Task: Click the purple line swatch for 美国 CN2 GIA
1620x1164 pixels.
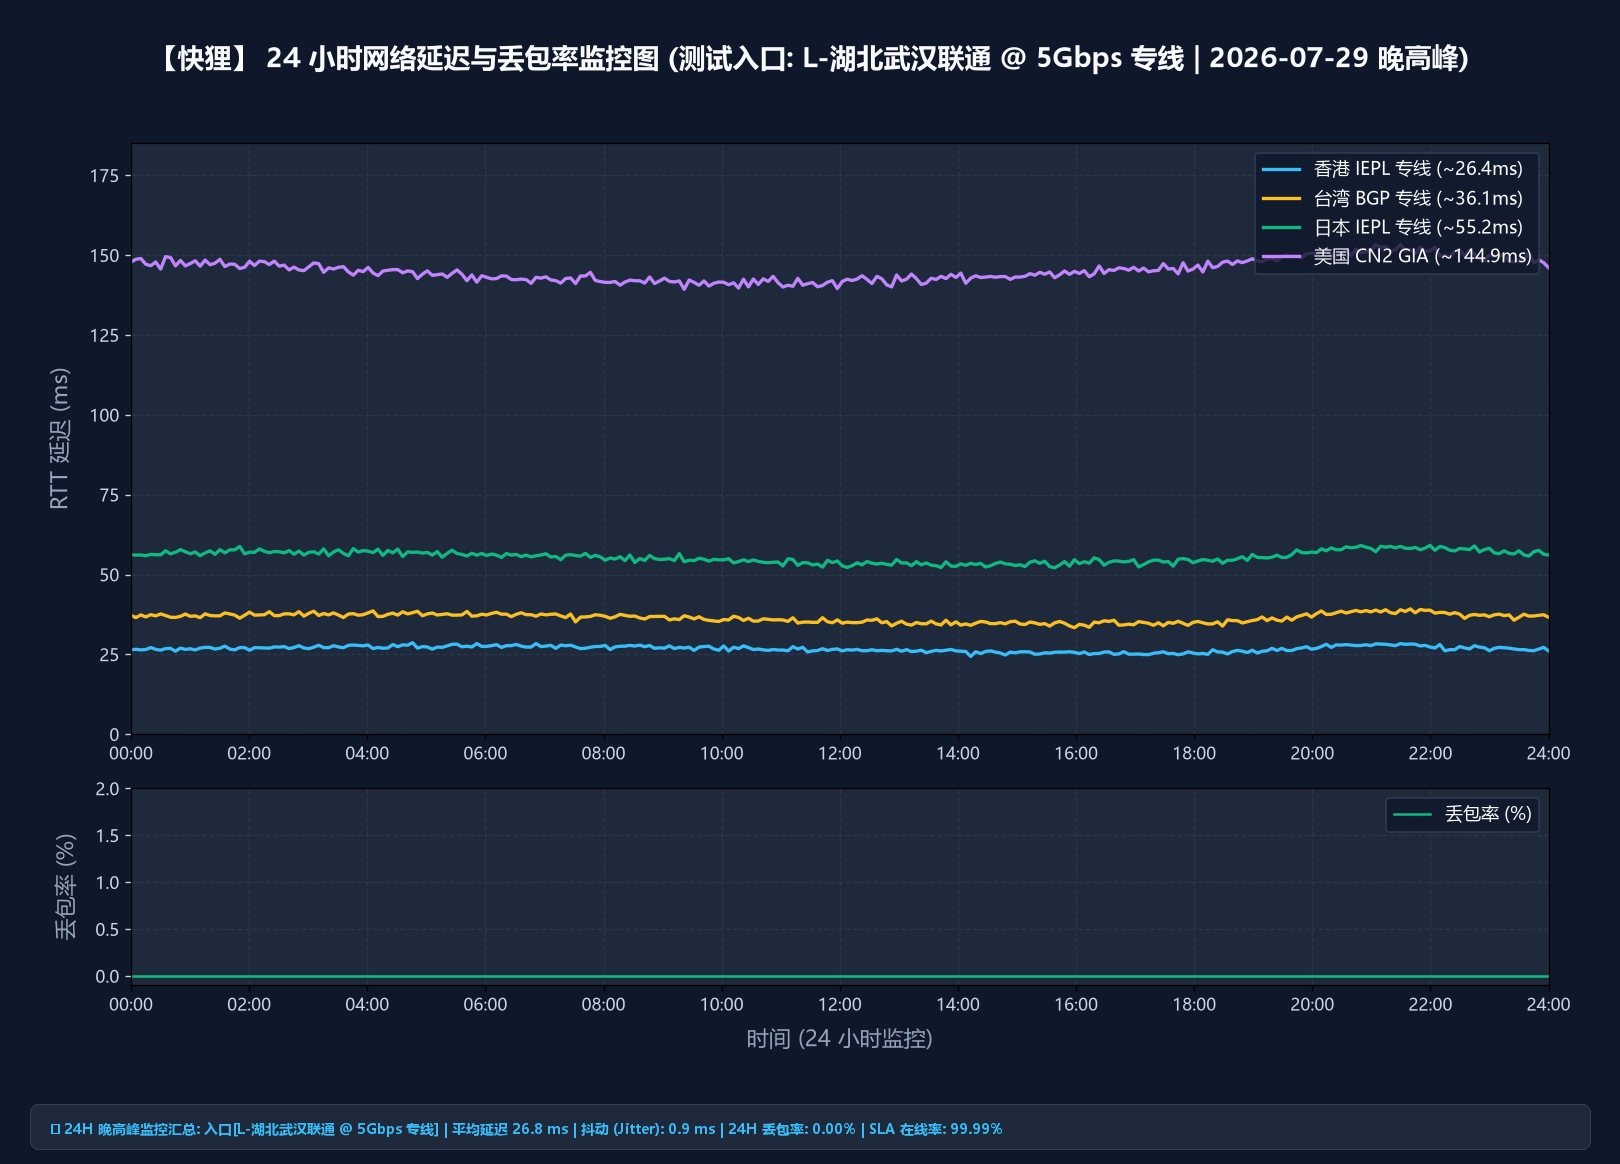Action: pyautogui.click(x=1282, y=256)
